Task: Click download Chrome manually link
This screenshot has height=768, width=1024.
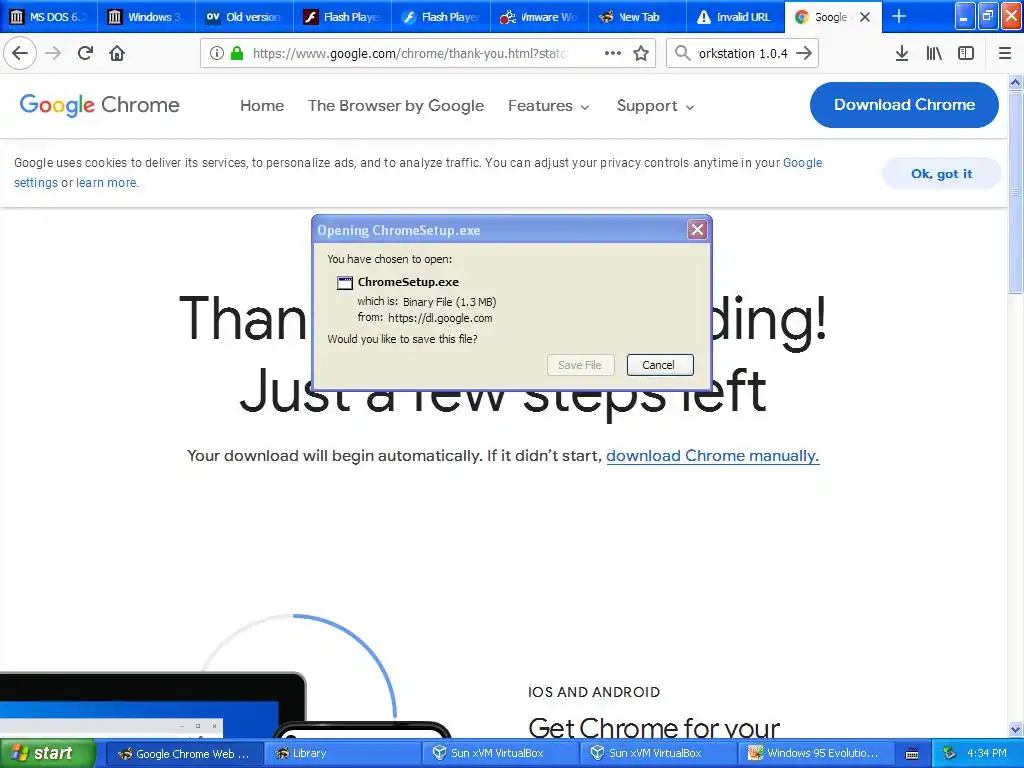Action: [x=712, y=455]
